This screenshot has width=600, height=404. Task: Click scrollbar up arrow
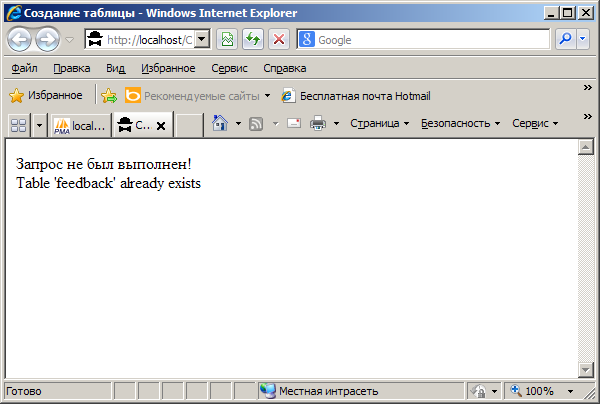585,147
